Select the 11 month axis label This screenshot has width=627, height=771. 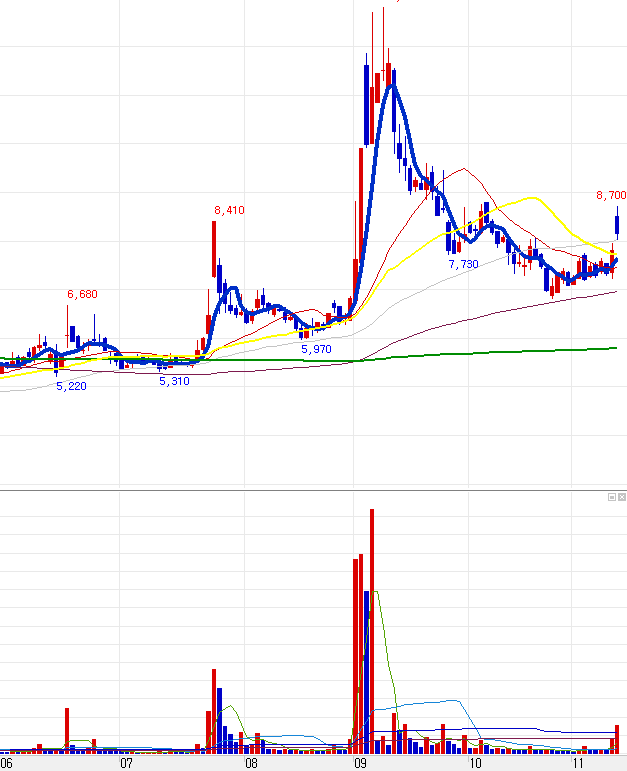coord(578,763)
